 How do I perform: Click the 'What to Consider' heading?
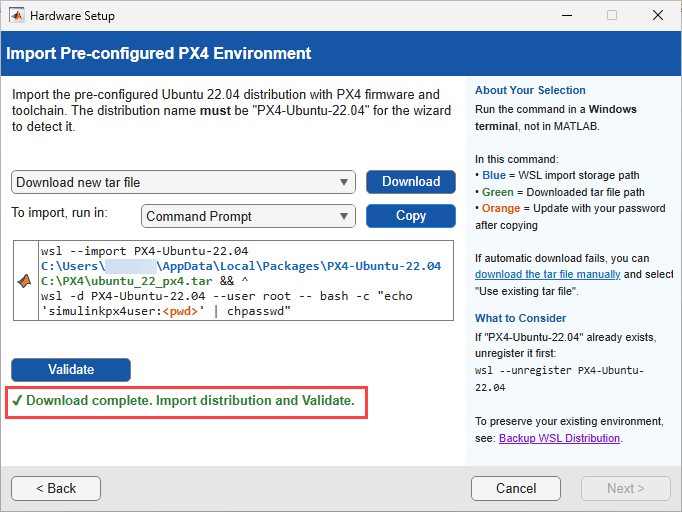pos(521,318)
